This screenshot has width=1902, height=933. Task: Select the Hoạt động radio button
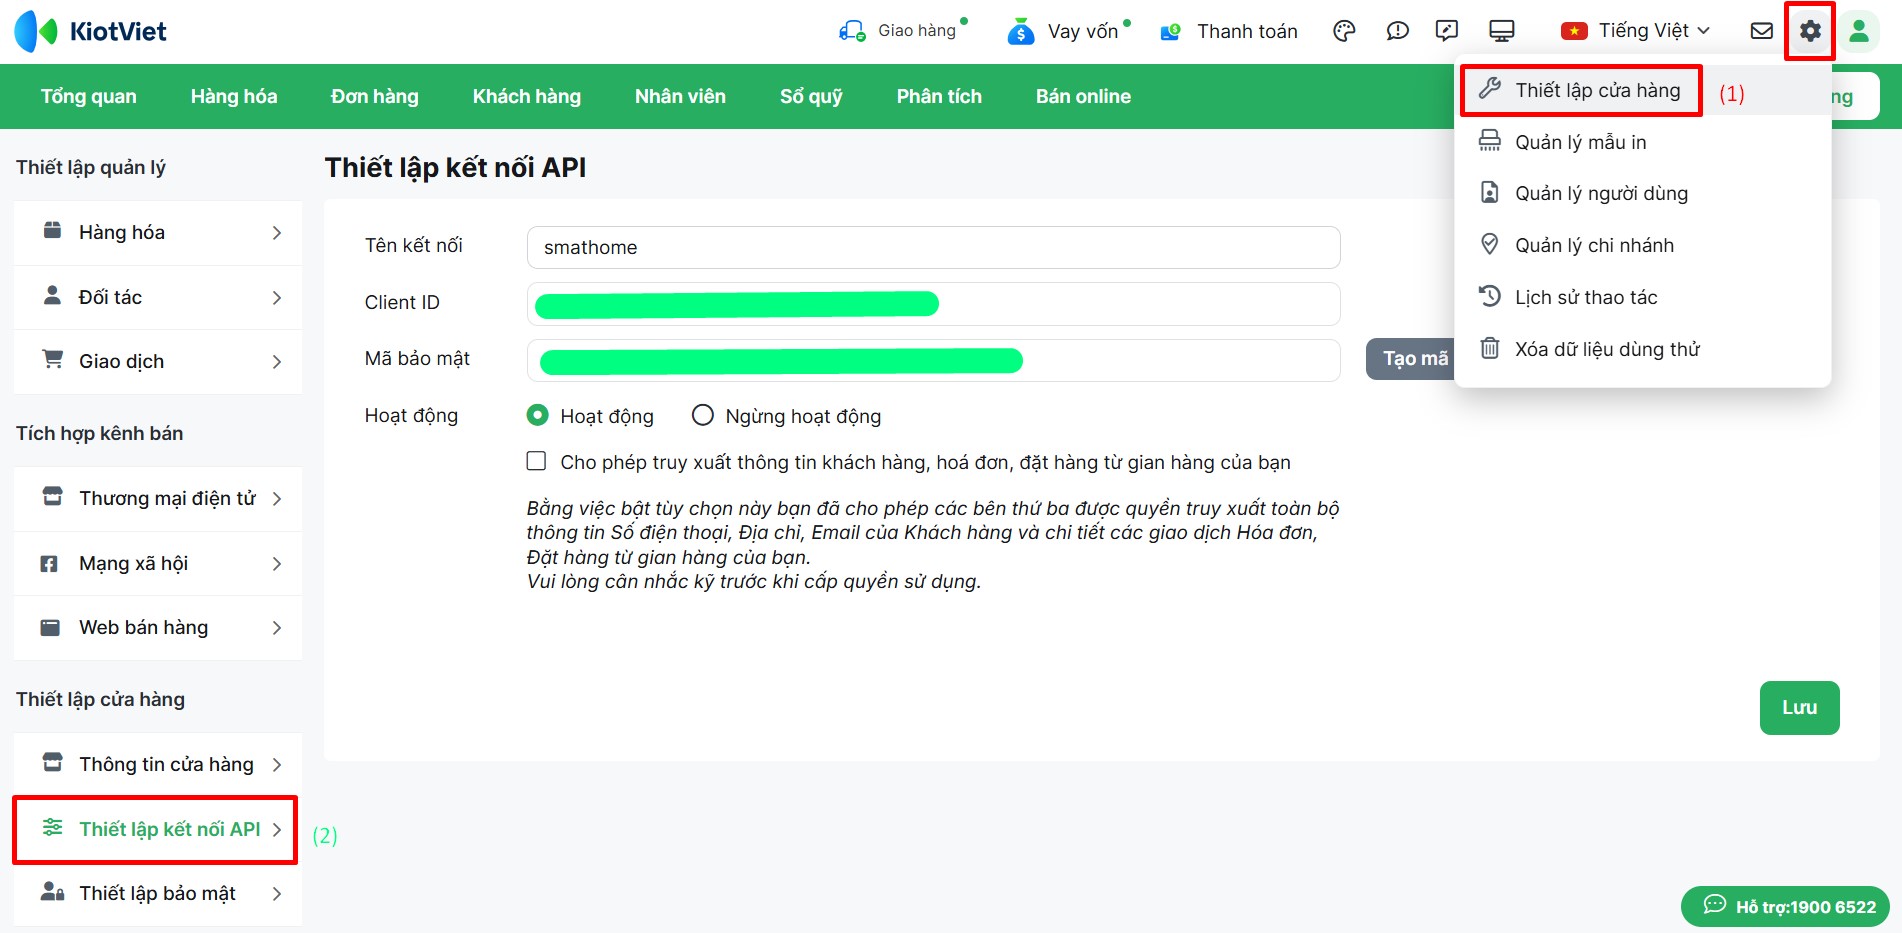[x=538, y=415]
